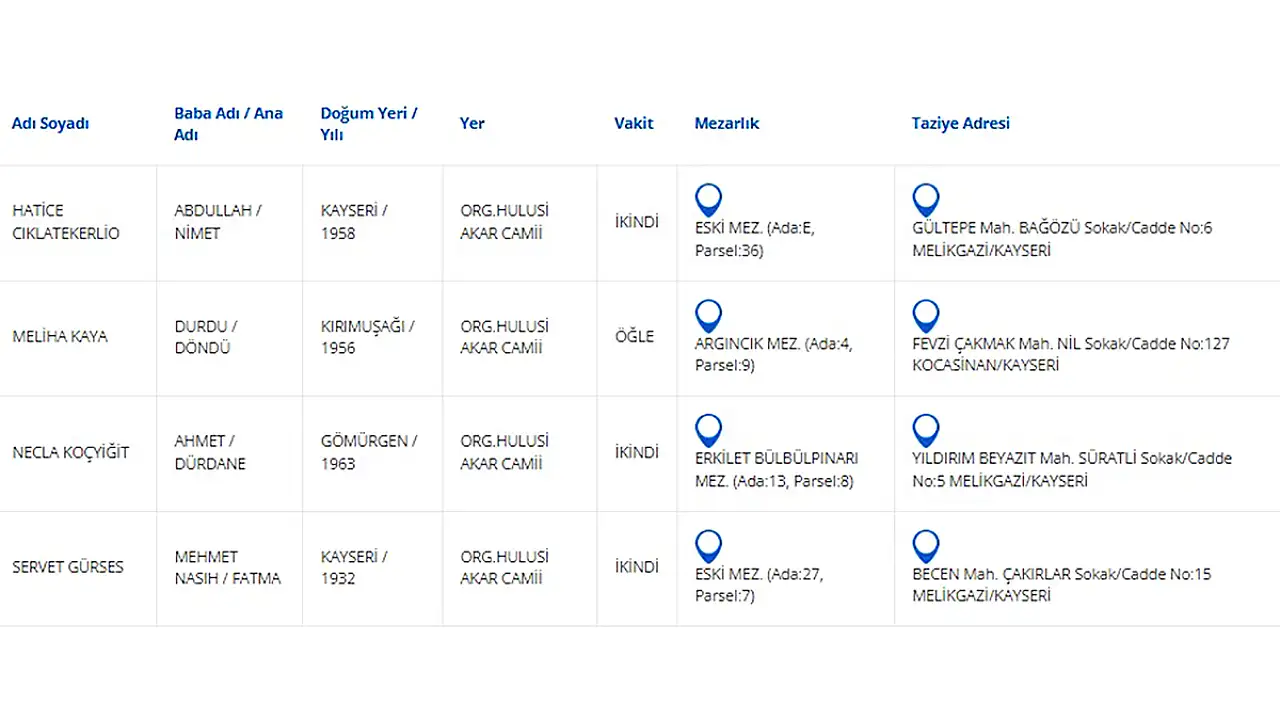Click the Yer column header
This screenshot has height=720, width=1280.
coord(472,123)
